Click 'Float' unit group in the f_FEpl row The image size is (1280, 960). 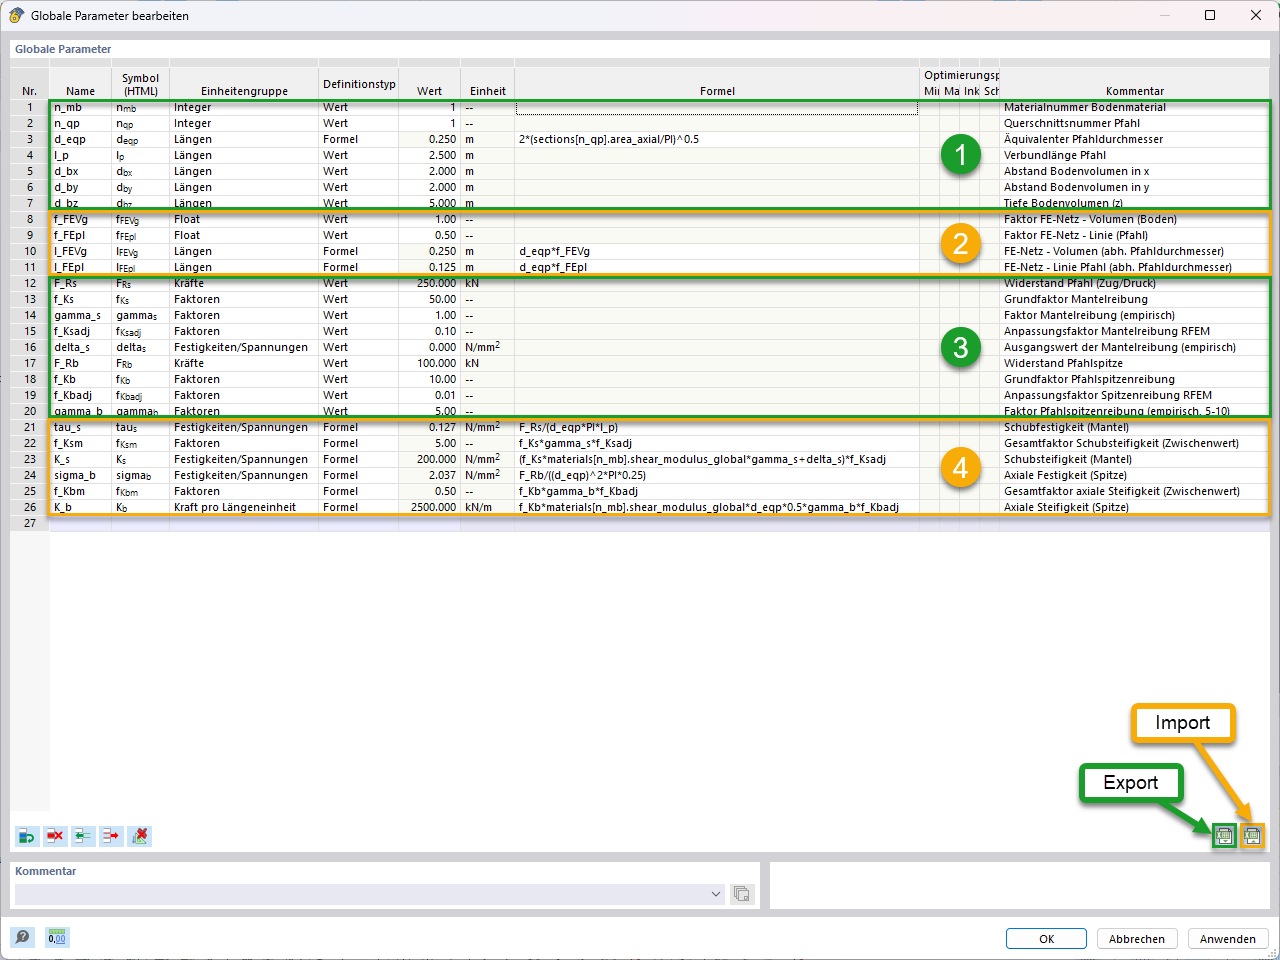(187, 235)
